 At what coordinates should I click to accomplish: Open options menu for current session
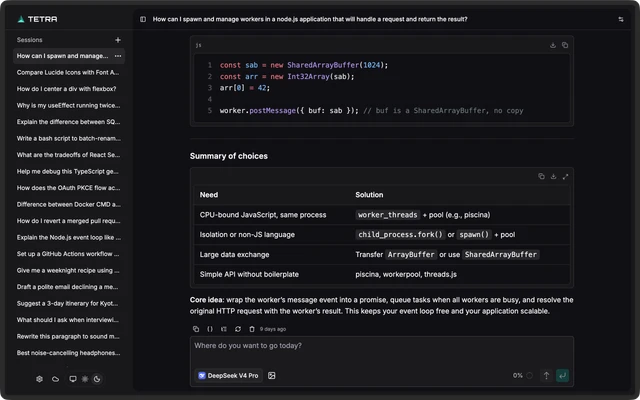[118, 56]
